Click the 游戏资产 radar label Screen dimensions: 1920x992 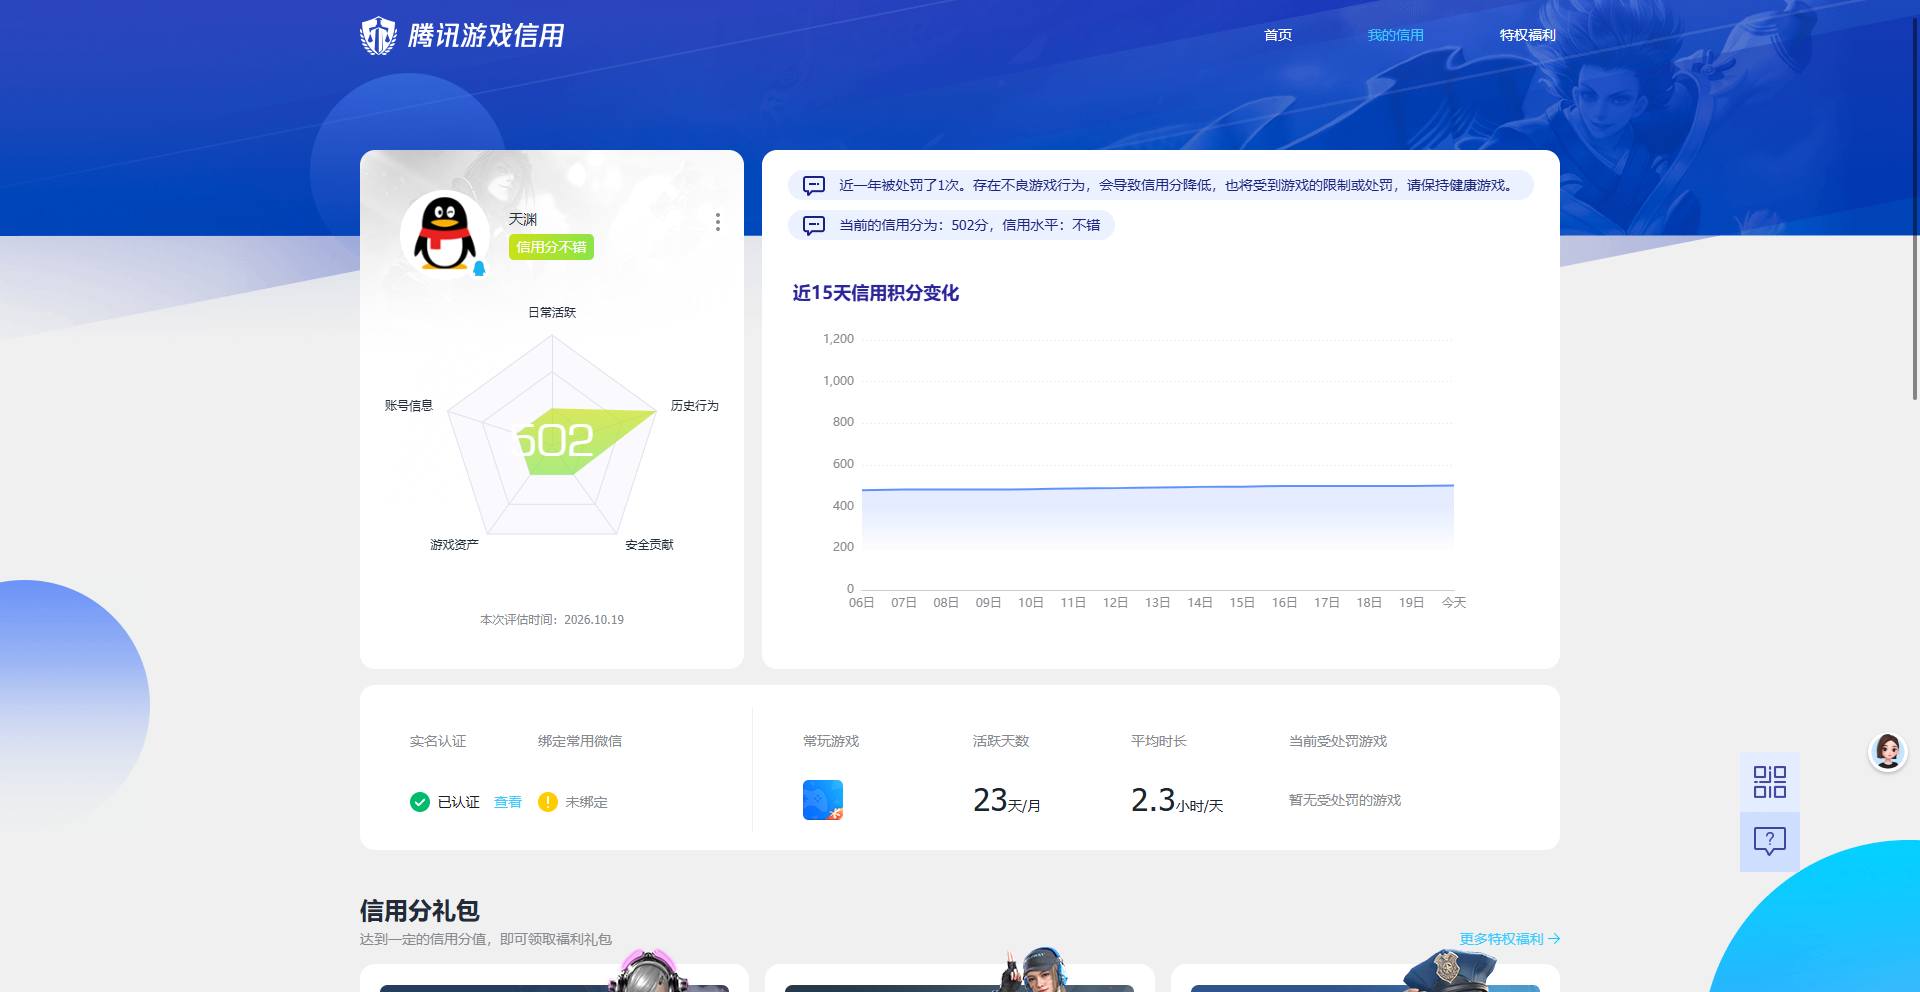(454, 544)
